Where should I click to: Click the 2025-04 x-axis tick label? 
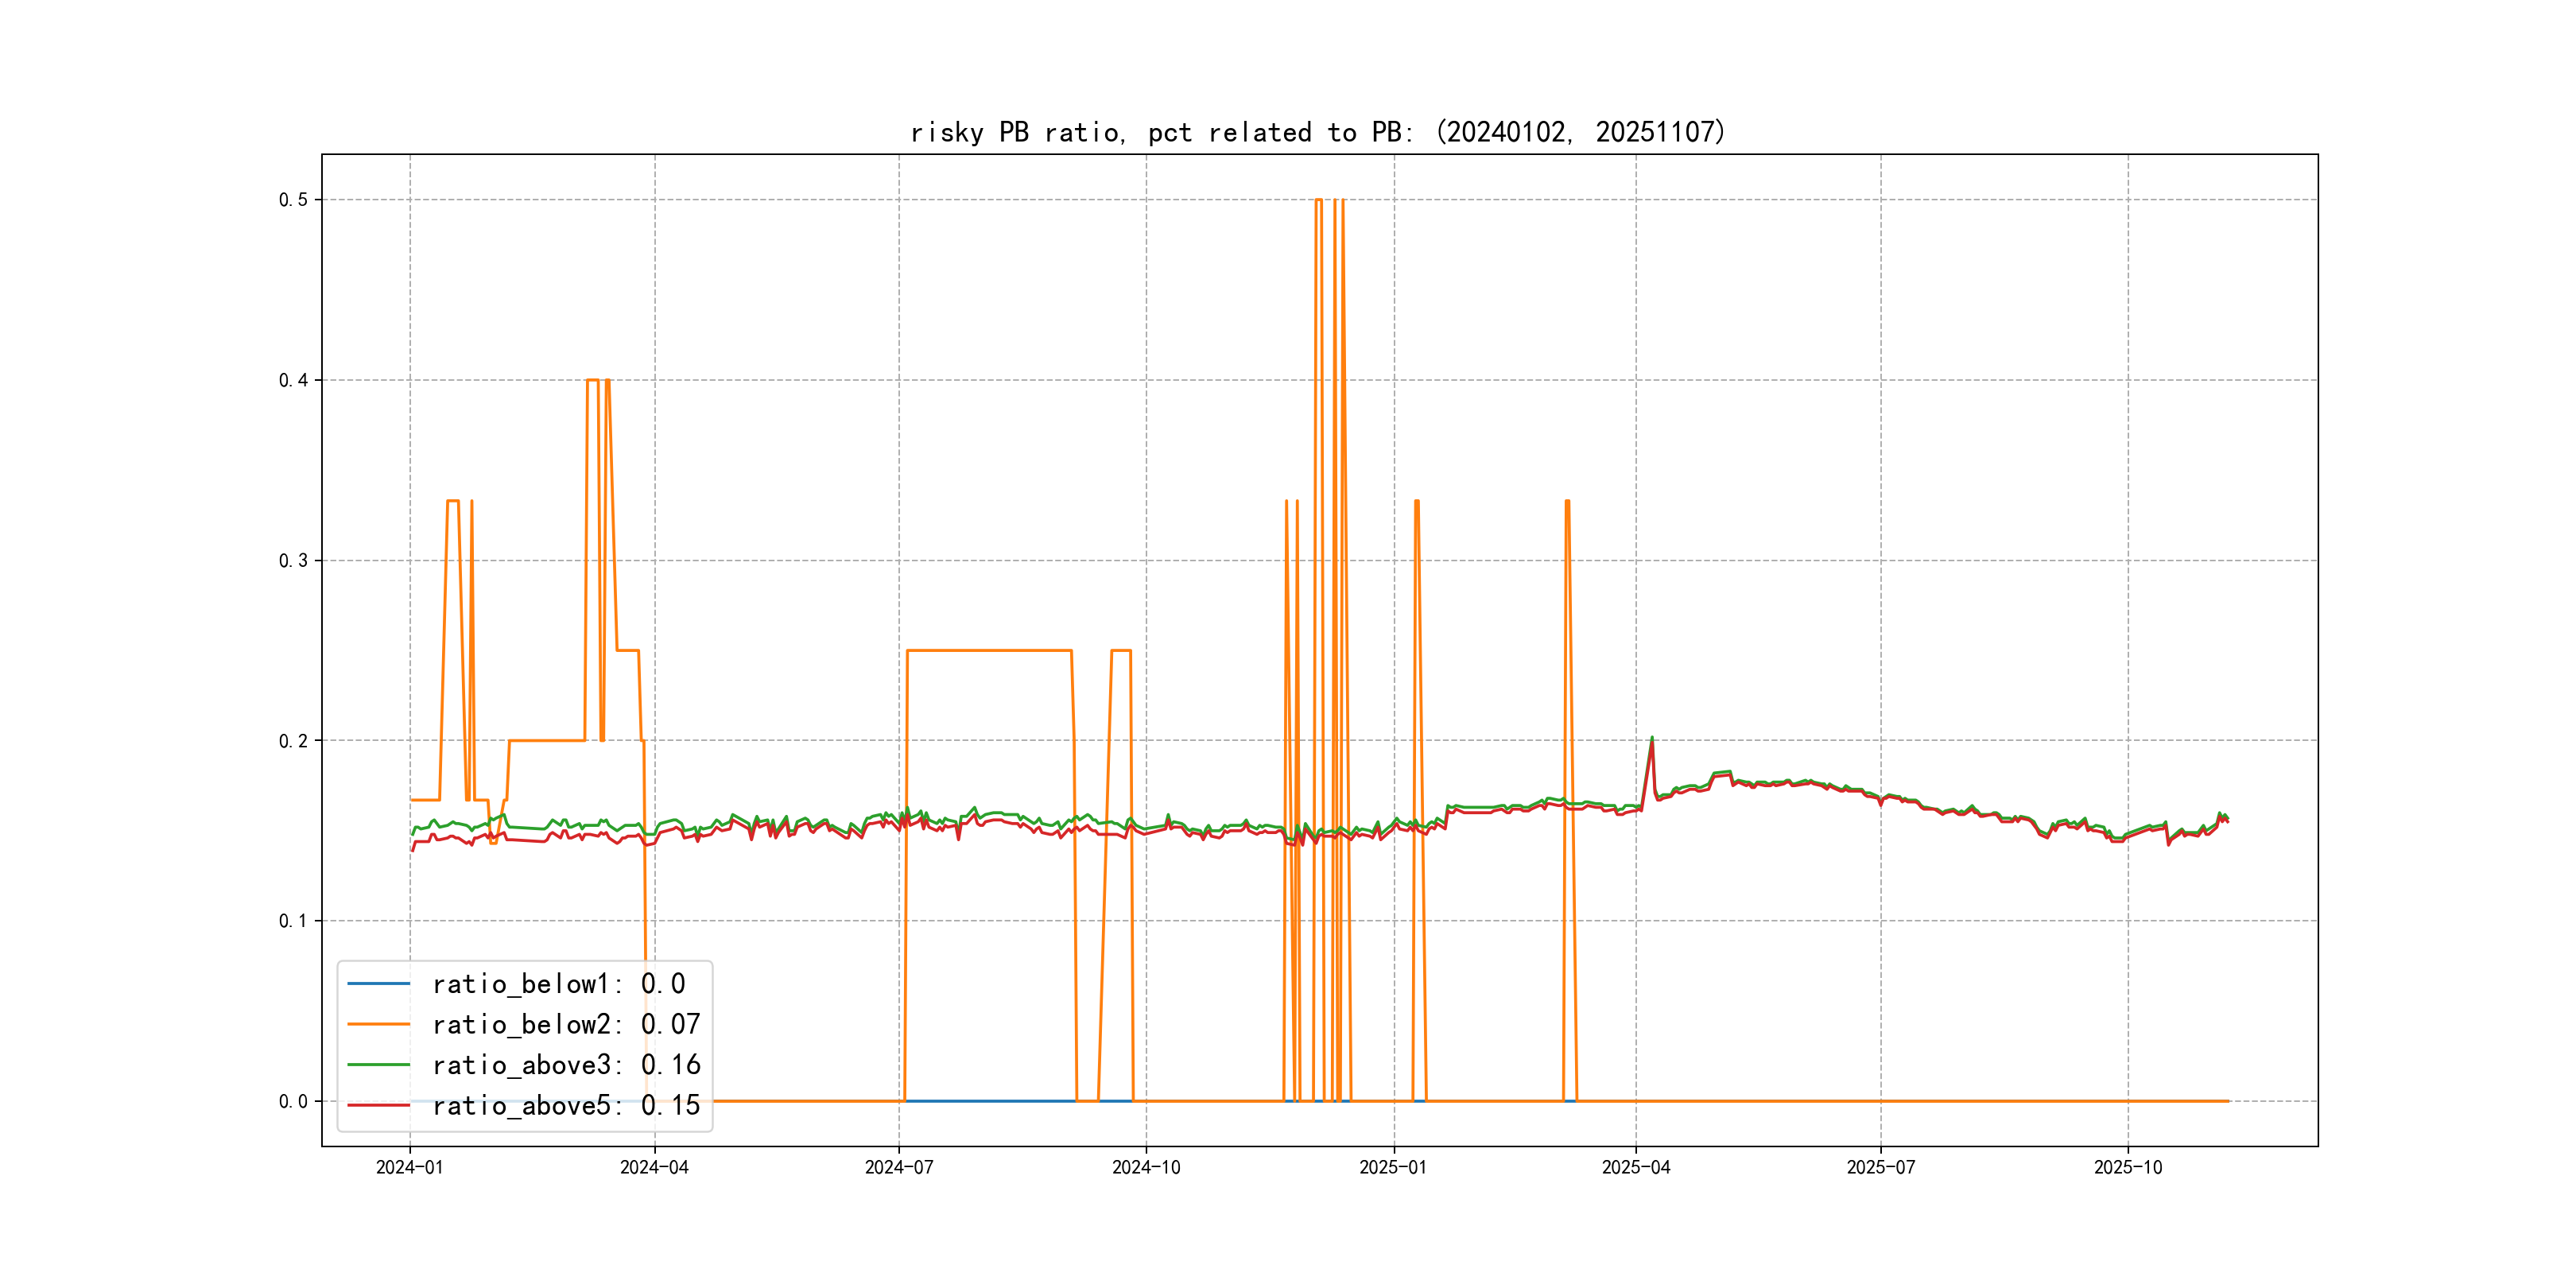coord(1636,1167)
